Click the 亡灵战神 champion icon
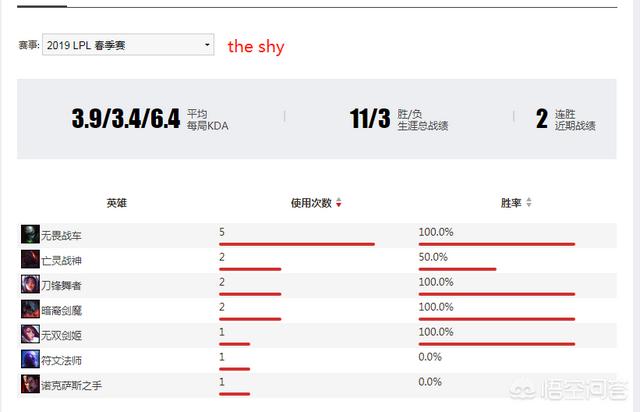 [x=30, y=259]
